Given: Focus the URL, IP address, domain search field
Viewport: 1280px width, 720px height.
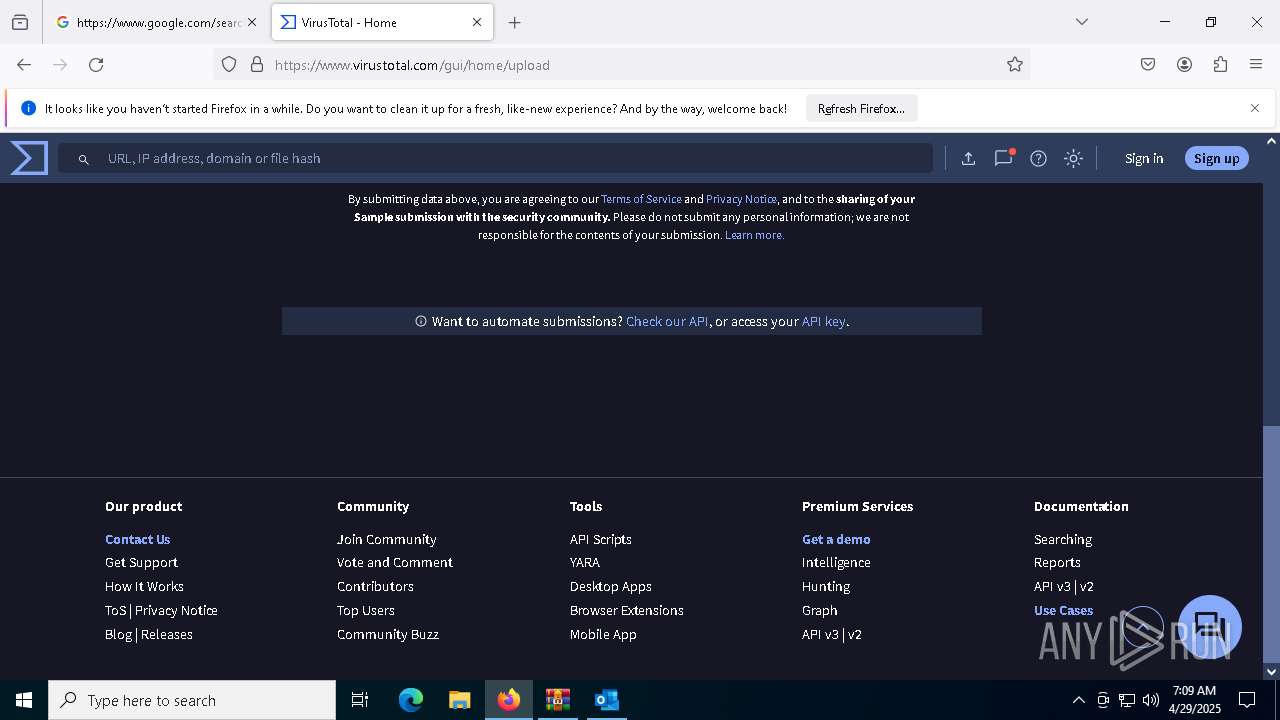Looking at the screenshot, I should [495, 158].
